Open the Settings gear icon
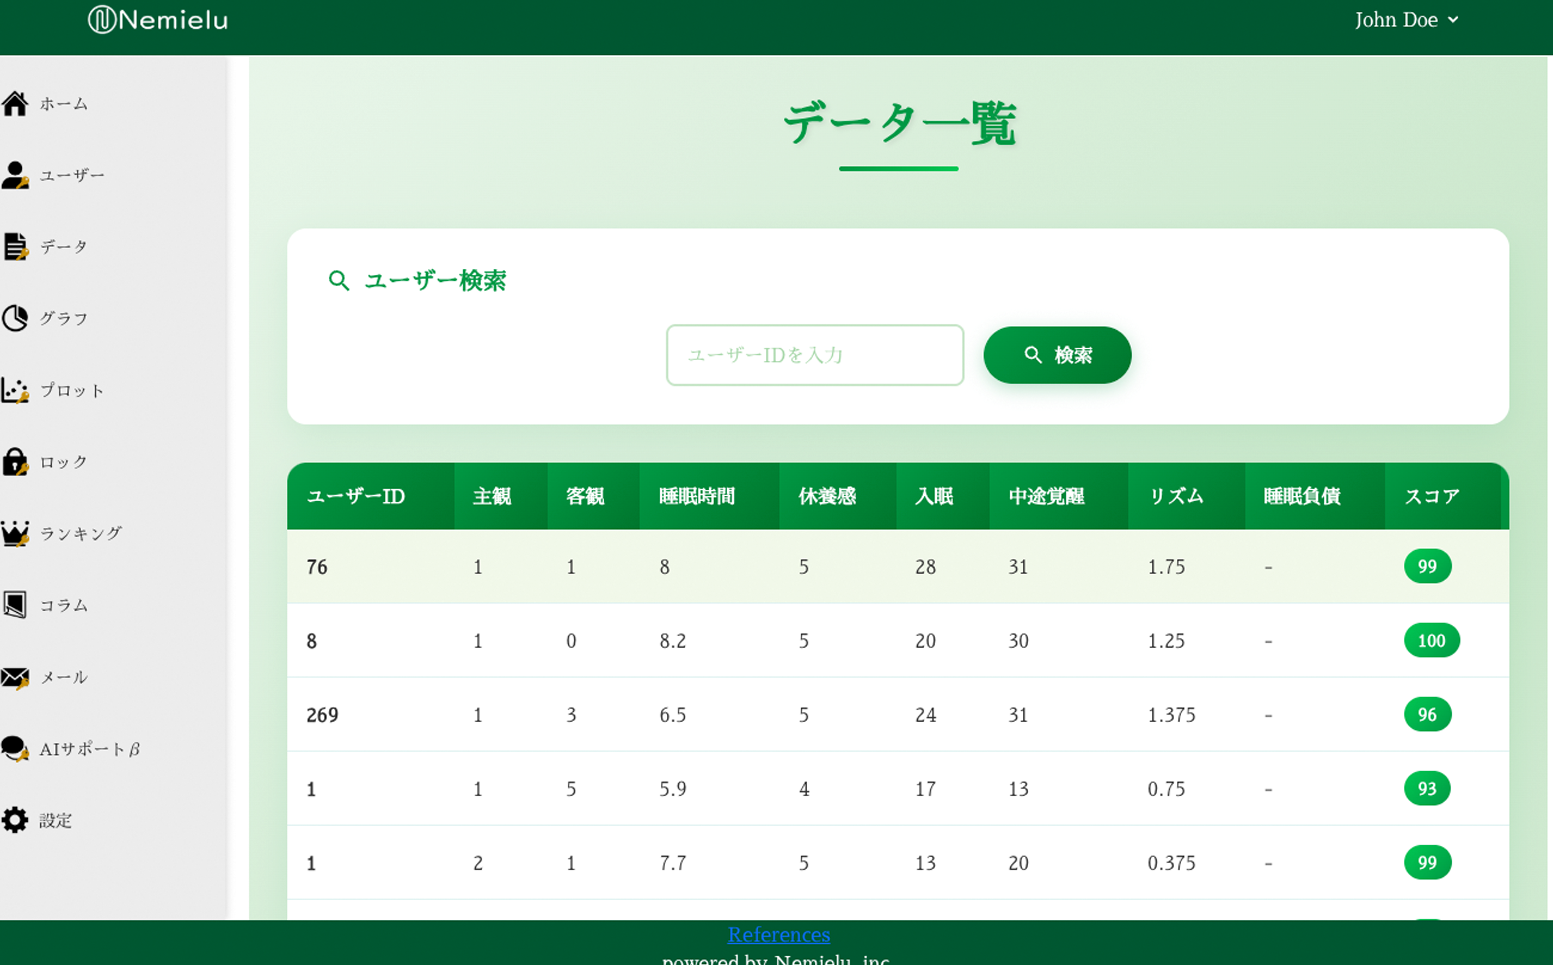Screen dimensions: 1553x965 15,820
